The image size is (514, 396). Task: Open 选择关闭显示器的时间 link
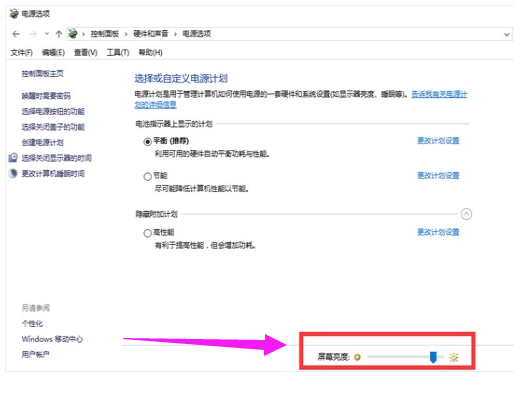(x=57, y=158)
